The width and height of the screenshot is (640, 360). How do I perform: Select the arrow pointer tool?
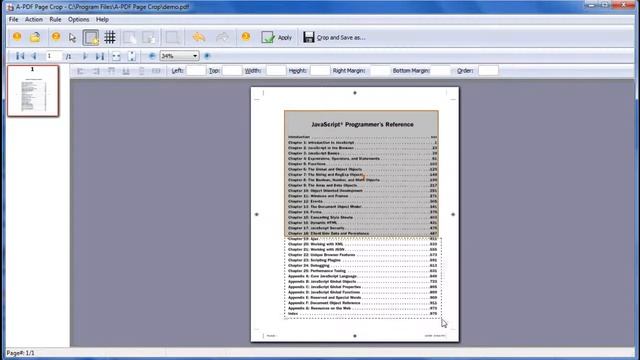pos(72,37)
